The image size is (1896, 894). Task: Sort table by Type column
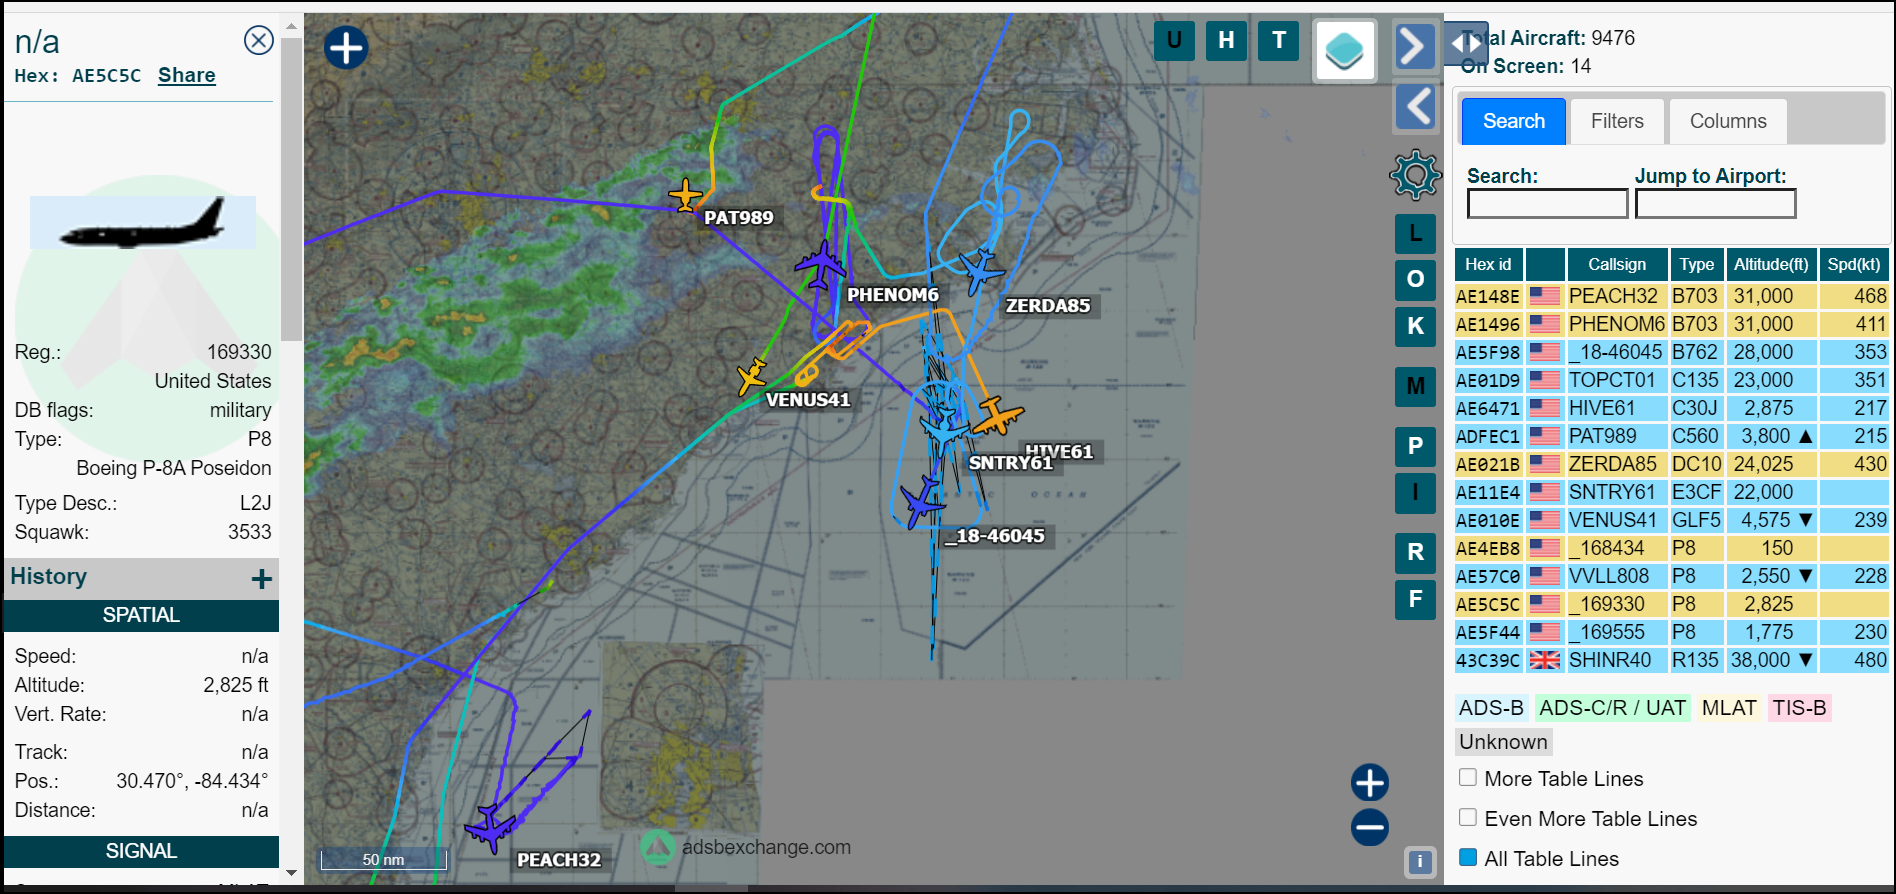click(1697, 265)
